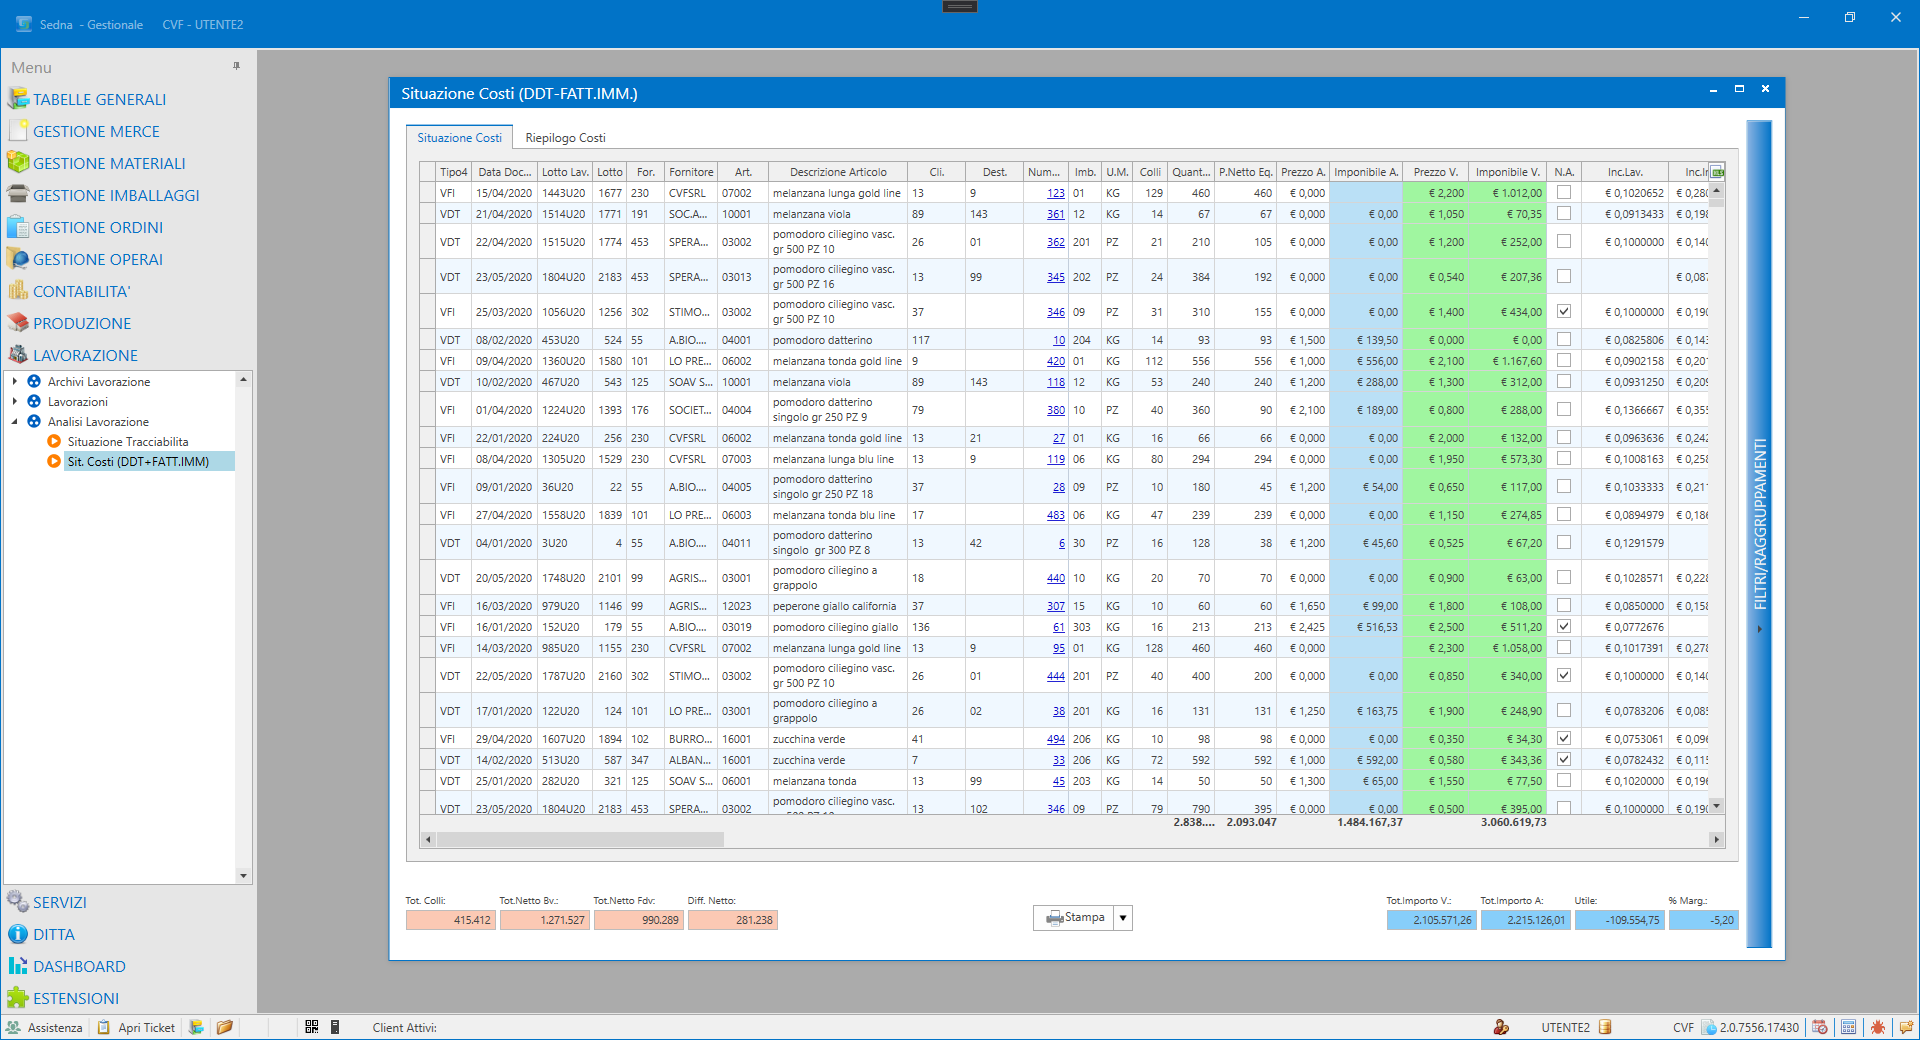
Task: Click the user key icon in status bar
Action: point(1501,1027)
